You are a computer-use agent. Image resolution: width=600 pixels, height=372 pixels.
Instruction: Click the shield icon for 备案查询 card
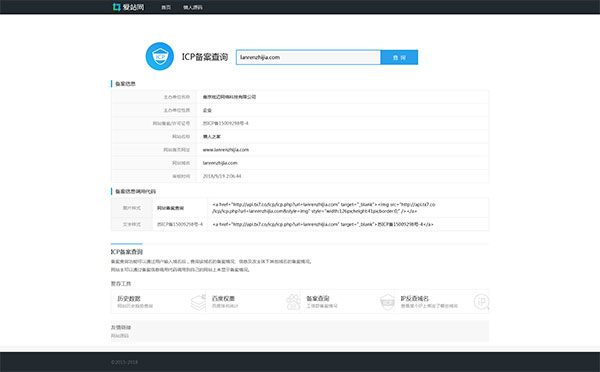tap(387, 302)
